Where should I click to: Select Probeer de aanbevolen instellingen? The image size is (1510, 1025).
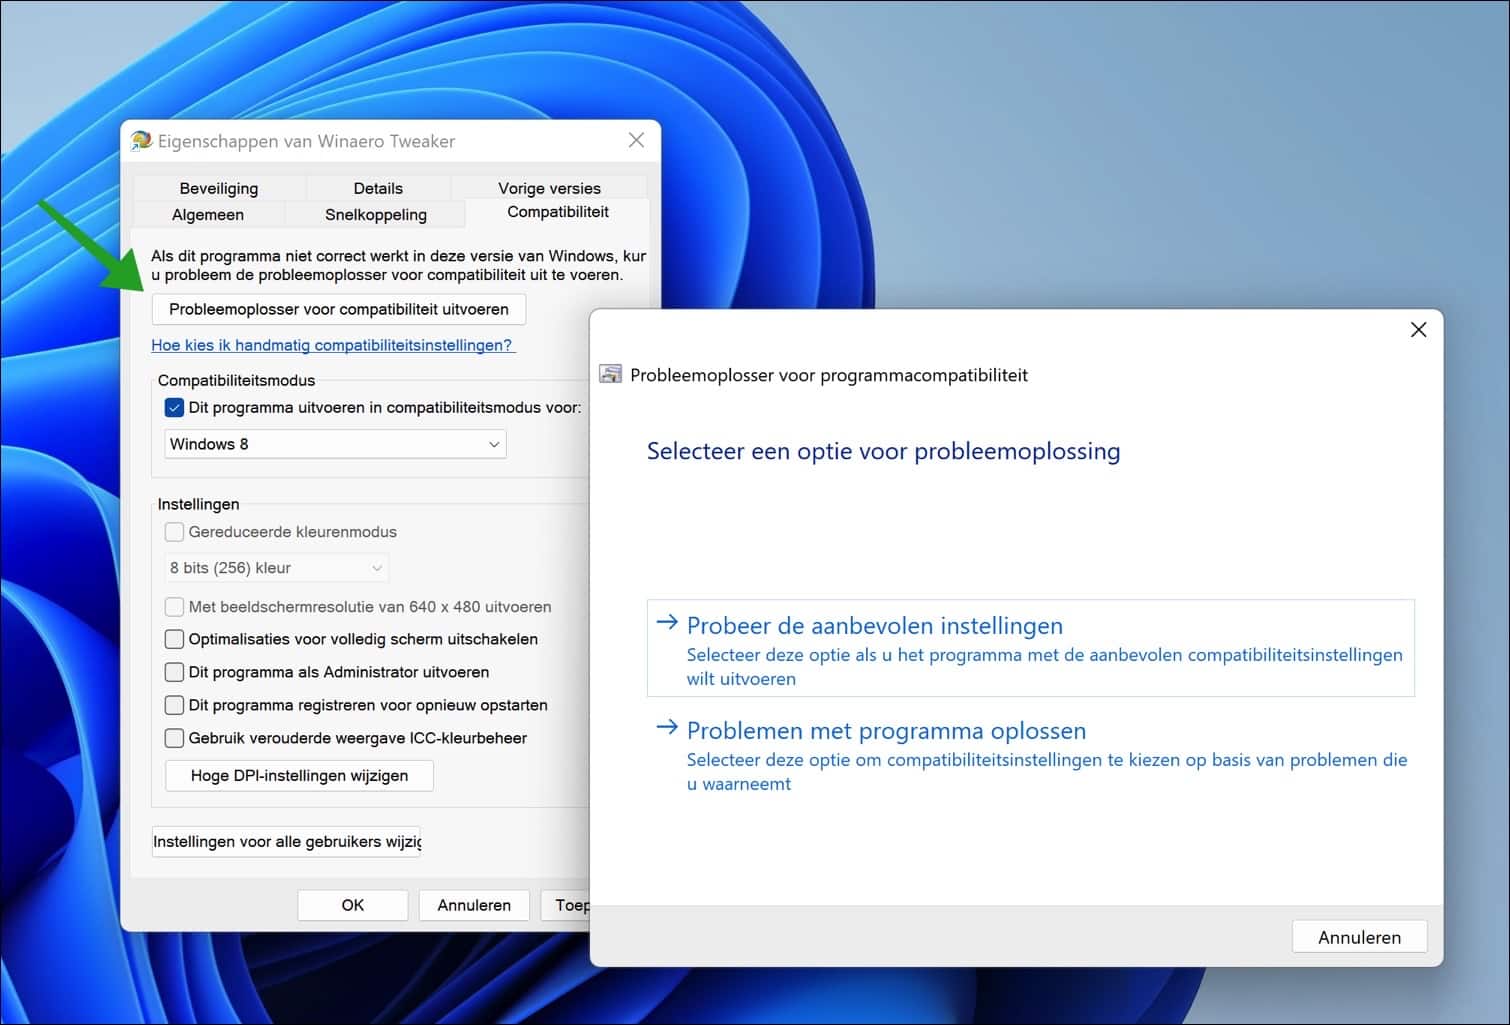pos(874,625)
